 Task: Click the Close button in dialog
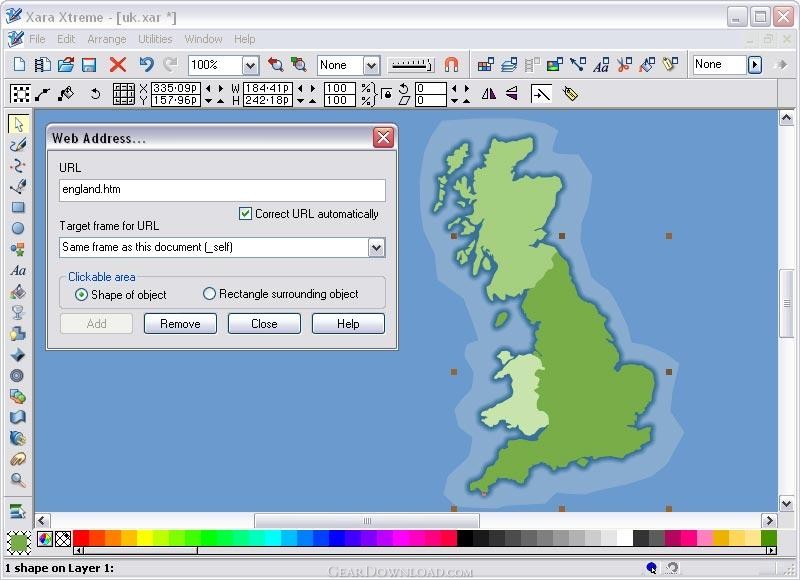264,323
